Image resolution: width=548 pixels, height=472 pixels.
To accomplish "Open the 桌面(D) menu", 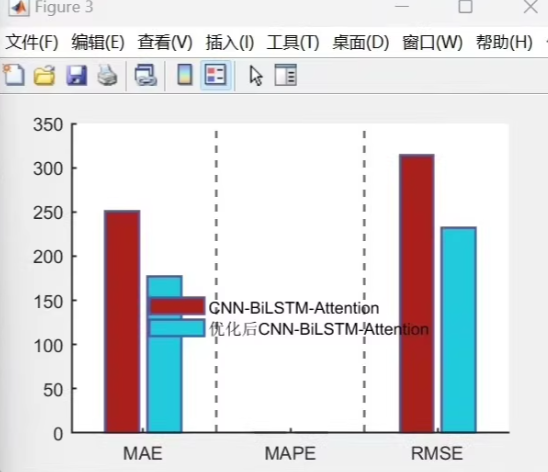I will (360, 42).
